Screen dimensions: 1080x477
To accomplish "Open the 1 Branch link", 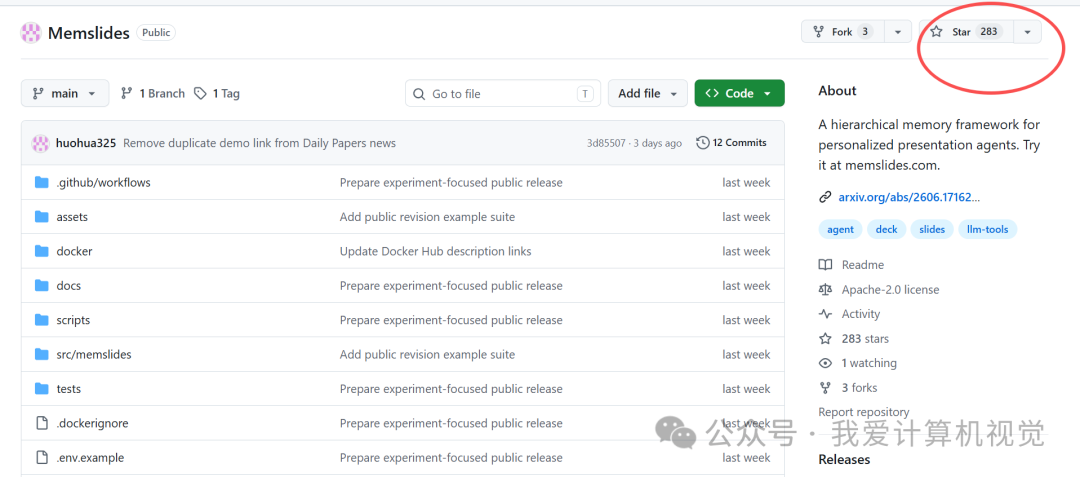I will [x=153, y=94].
